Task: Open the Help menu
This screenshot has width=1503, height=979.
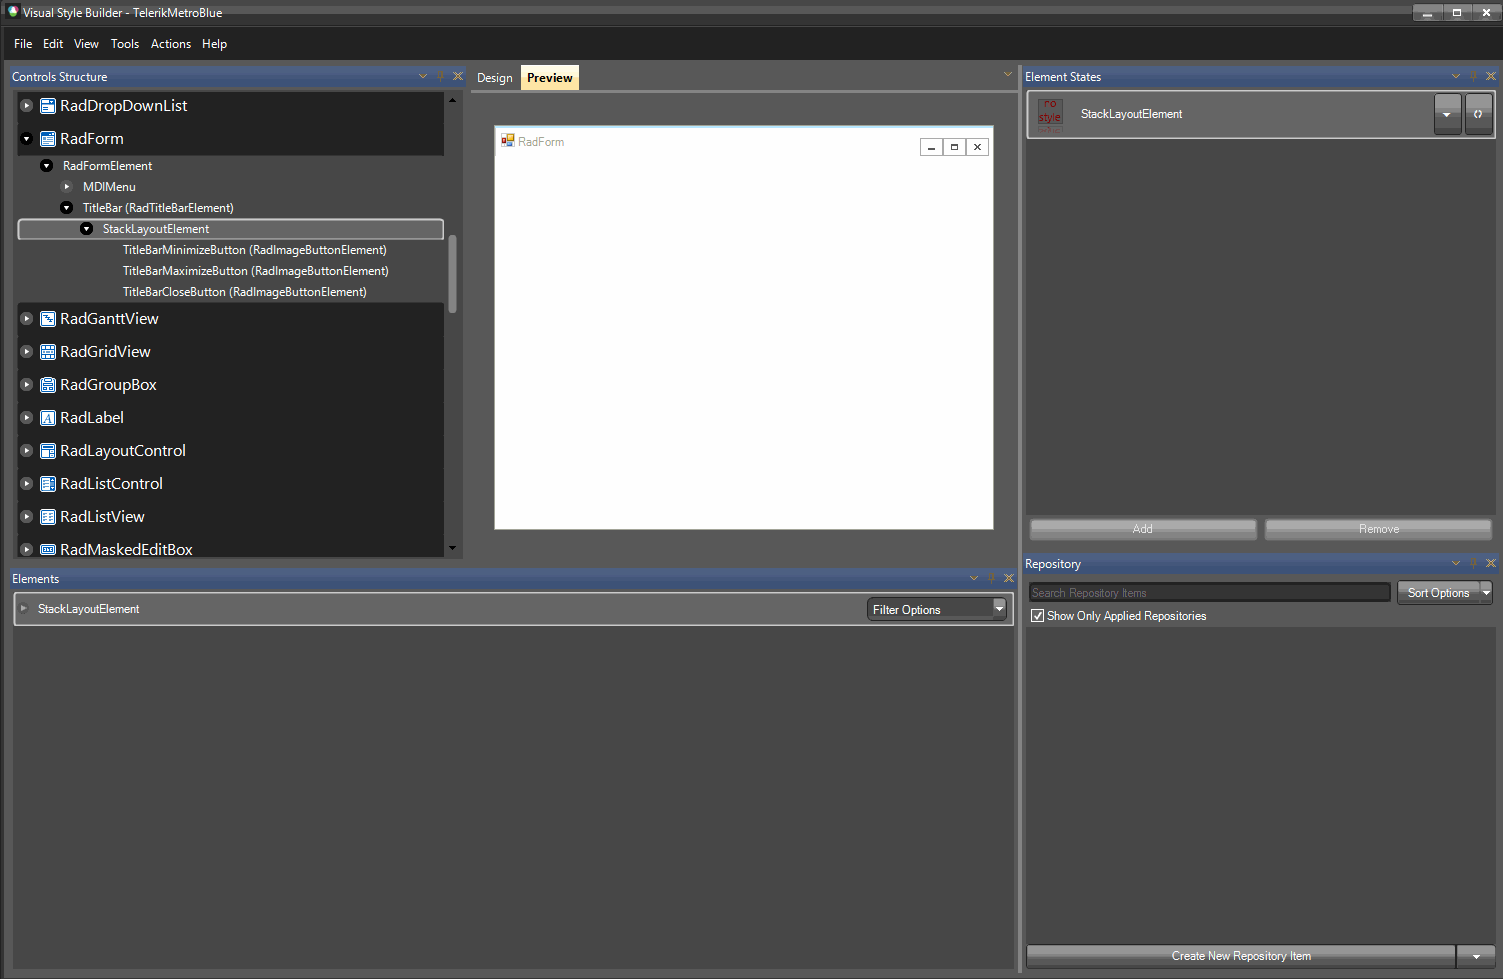Action: click(214, 44)
